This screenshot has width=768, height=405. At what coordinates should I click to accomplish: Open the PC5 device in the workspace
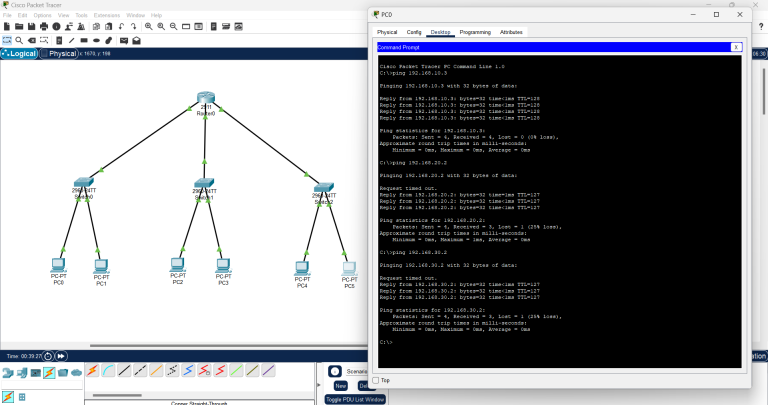pyautogui.click(x=349, y=268)
